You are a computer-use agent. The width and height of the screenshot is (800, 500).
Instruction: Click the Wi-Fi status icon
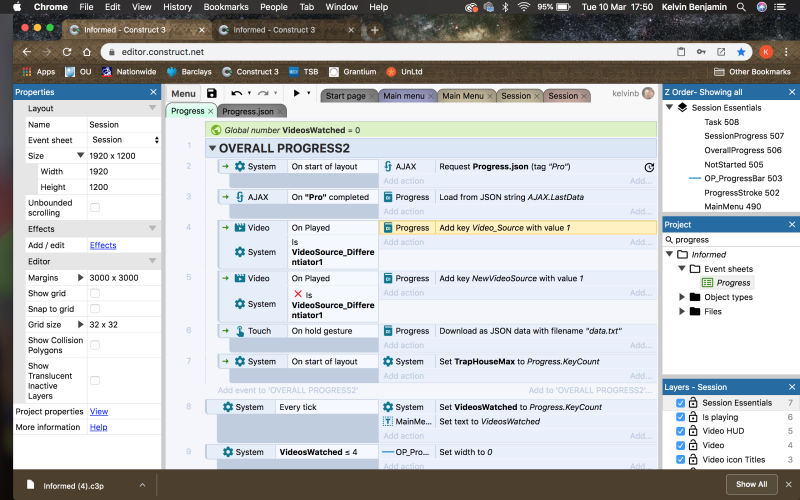523,7
